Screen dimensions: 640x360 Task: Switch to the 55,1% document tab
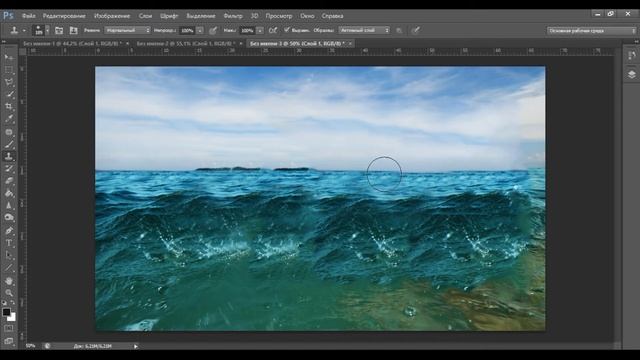186,43
